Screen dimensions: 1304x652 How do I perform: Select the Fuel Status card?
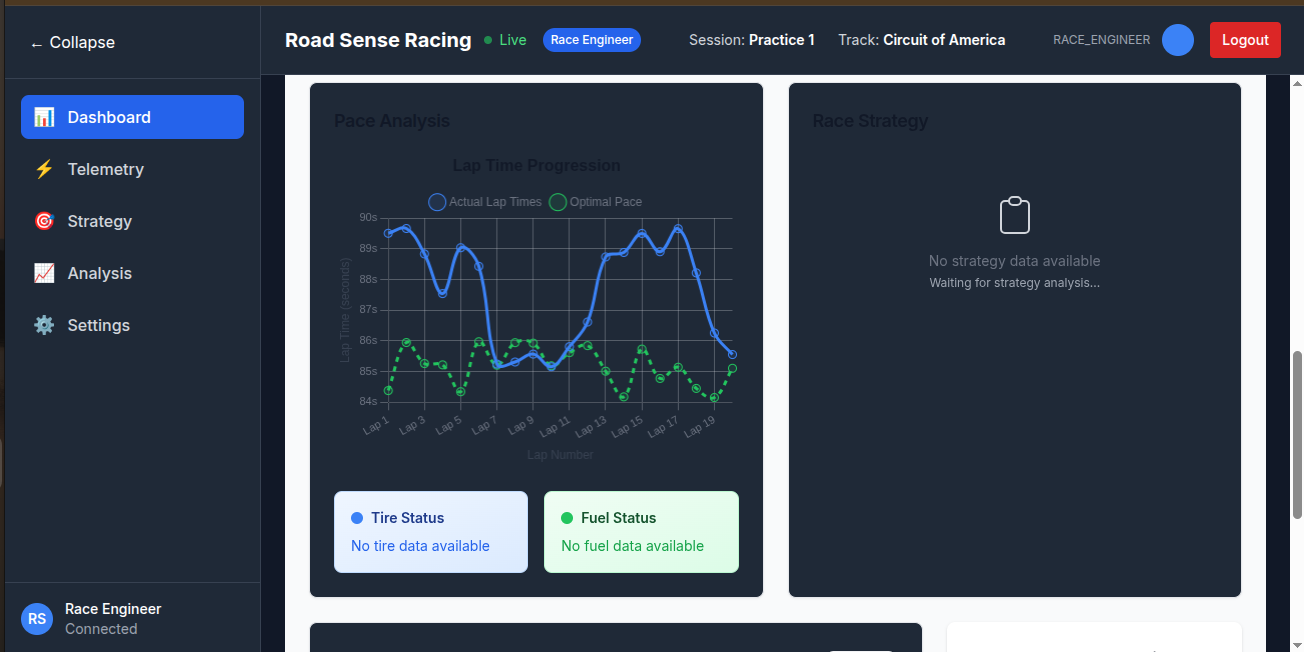(x=641, y=532)
